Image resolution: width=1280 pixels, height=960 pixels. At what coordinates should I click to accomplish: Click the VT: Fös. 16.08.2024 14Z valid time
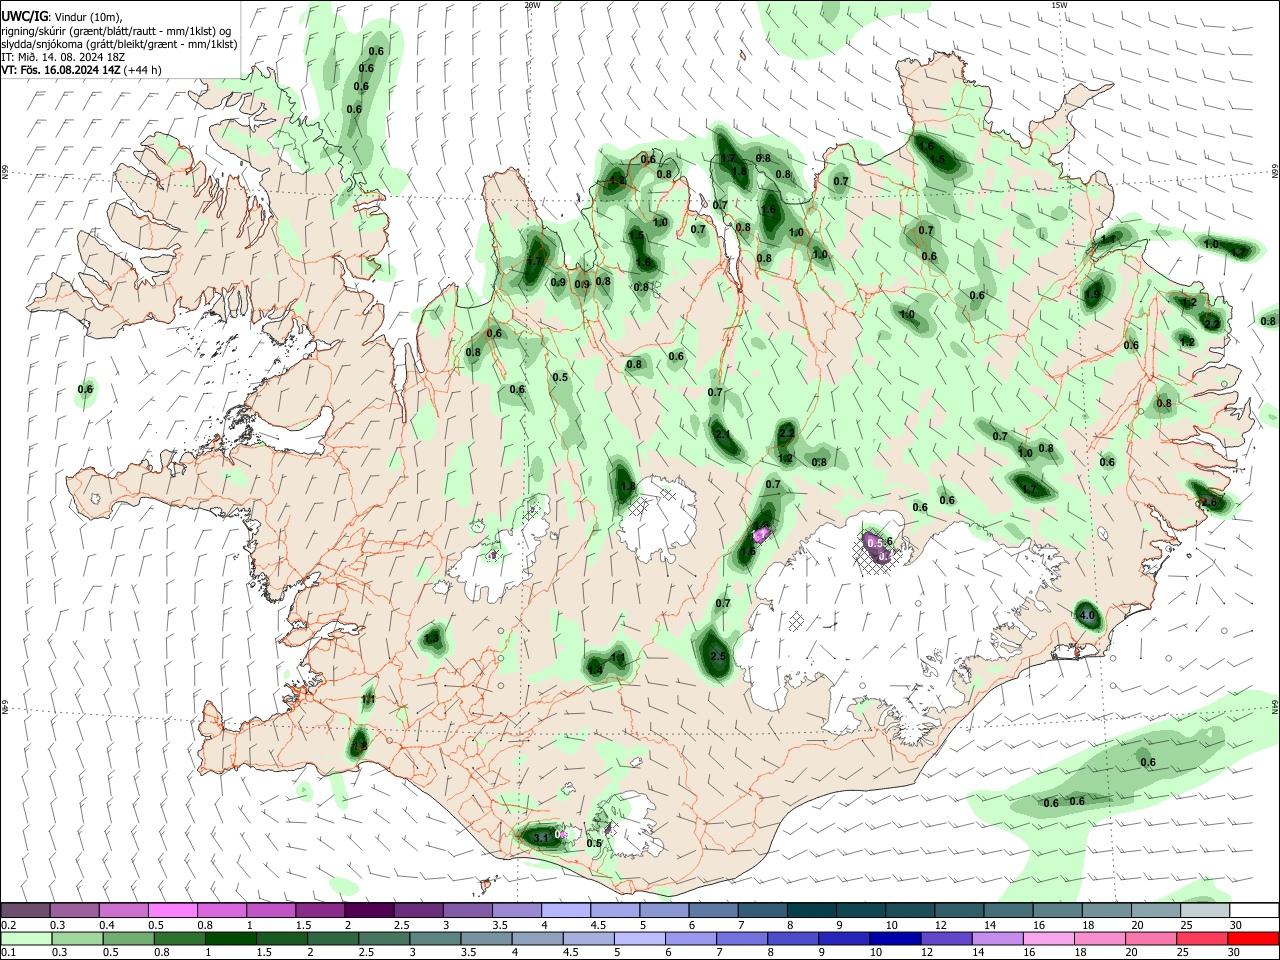pyautogui.click(x=61, y=70)
